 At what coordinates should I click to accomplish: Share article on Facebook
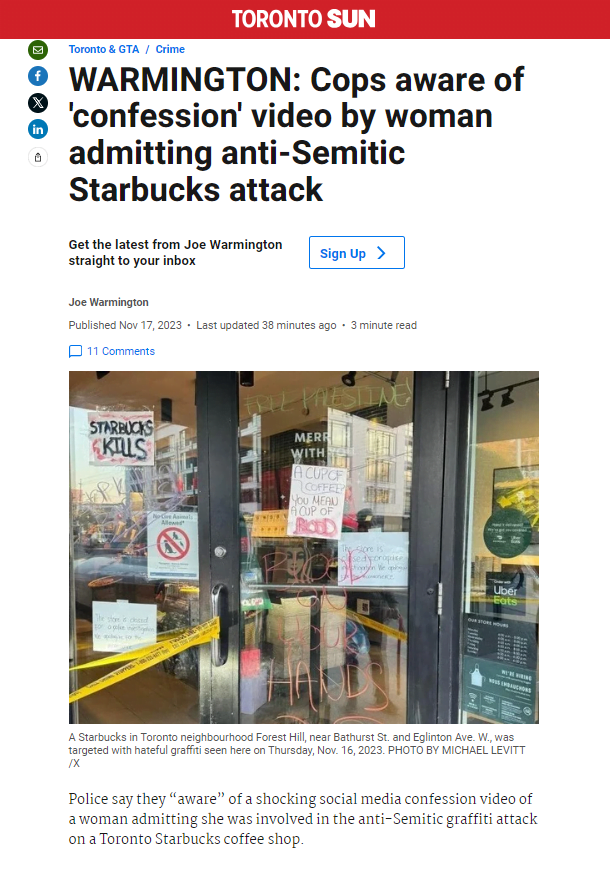click(x=38, y=76)
